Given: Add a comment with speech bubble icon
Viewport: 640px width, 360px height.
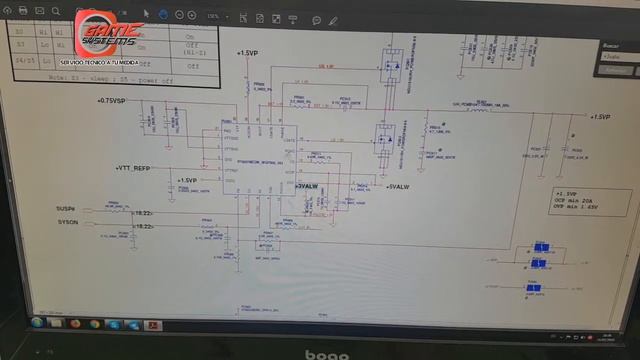Looking at the screenshot, I should [x=316, y=20].
